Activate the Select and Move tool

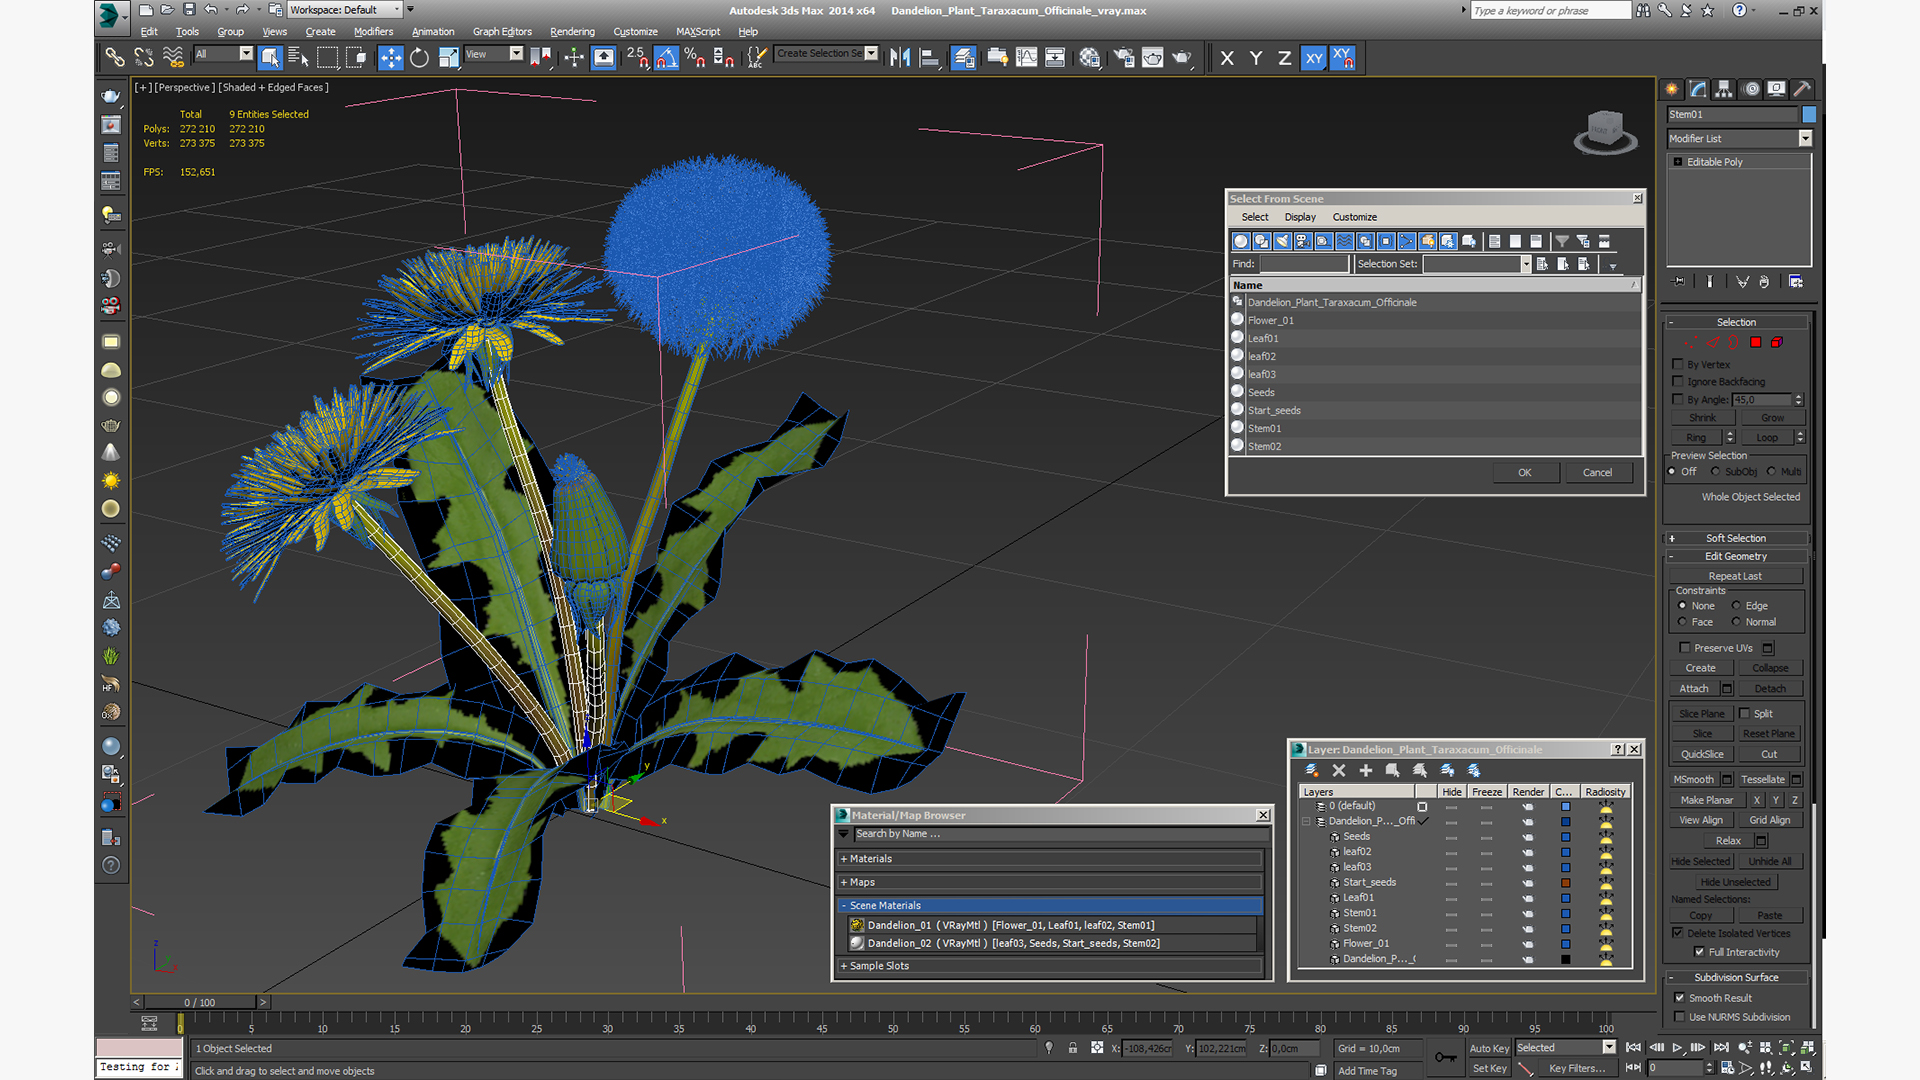coord(391,58)
